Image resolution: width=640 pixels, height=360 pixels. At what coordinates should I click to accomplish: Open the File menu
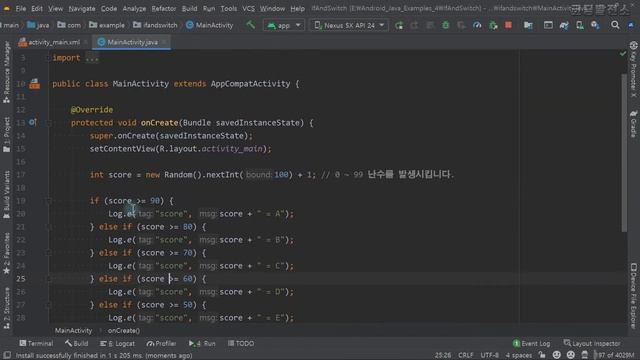[x=21, y=9]
